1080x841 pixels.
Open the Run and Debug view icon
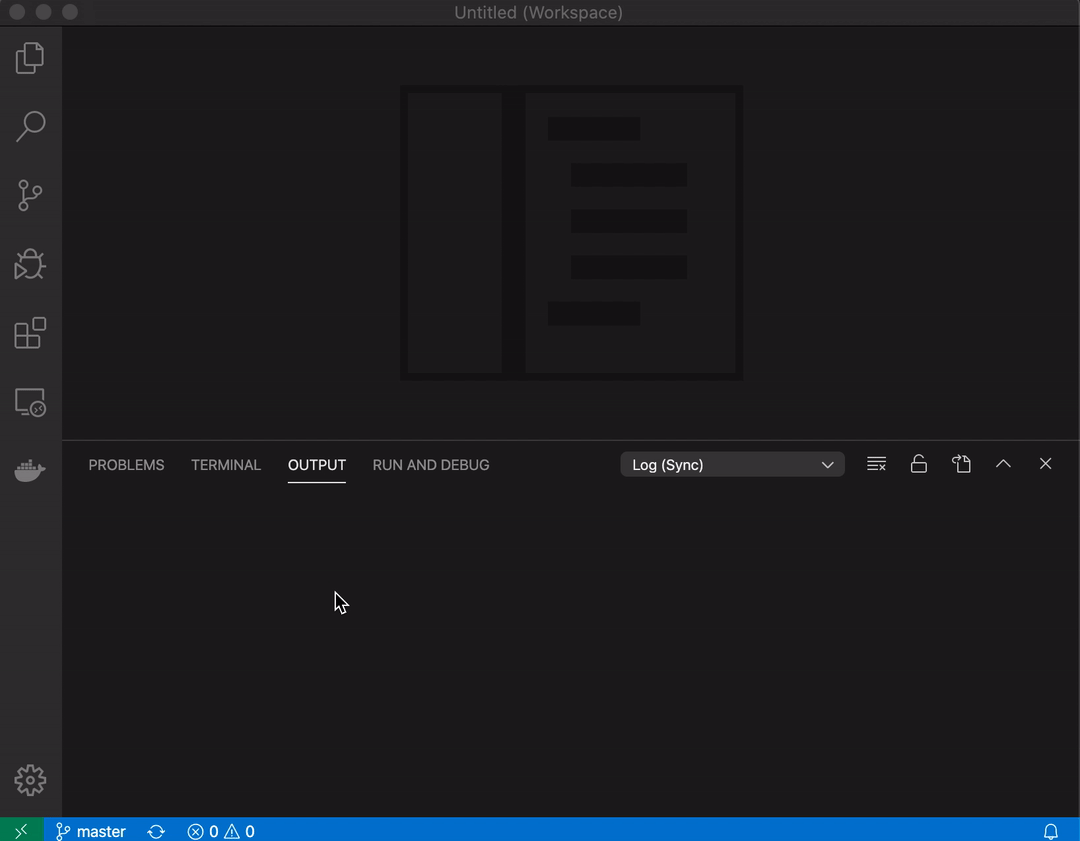click(30, 264)
